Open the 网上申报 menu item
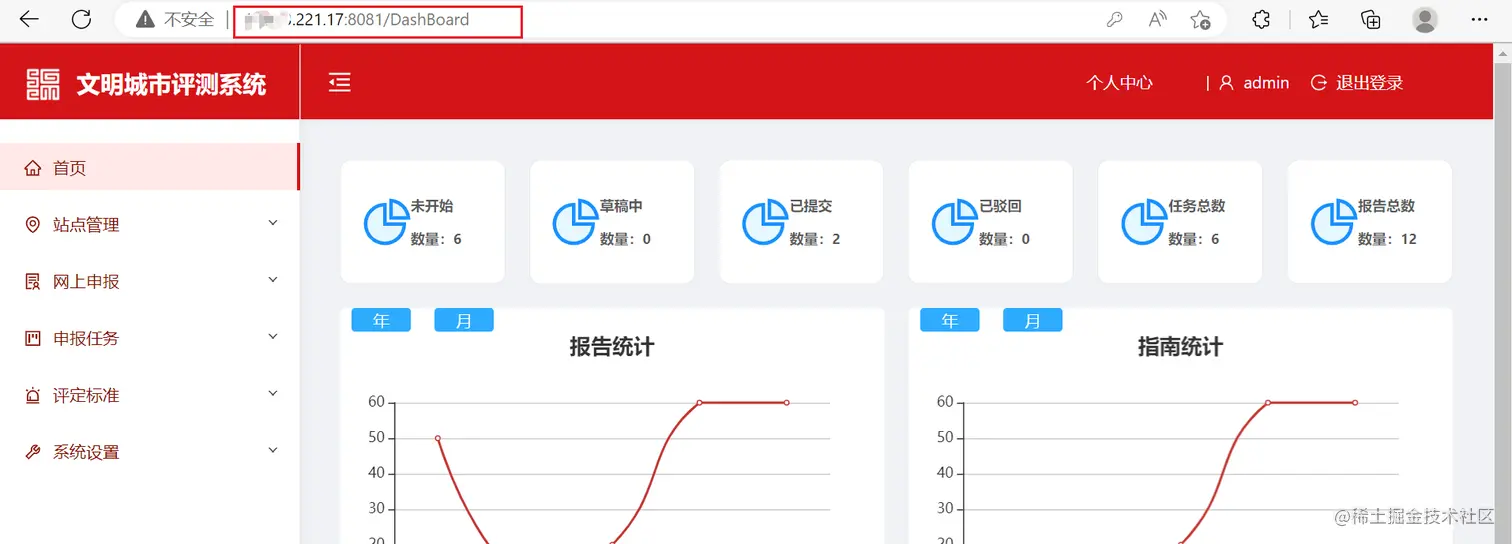 149,282
